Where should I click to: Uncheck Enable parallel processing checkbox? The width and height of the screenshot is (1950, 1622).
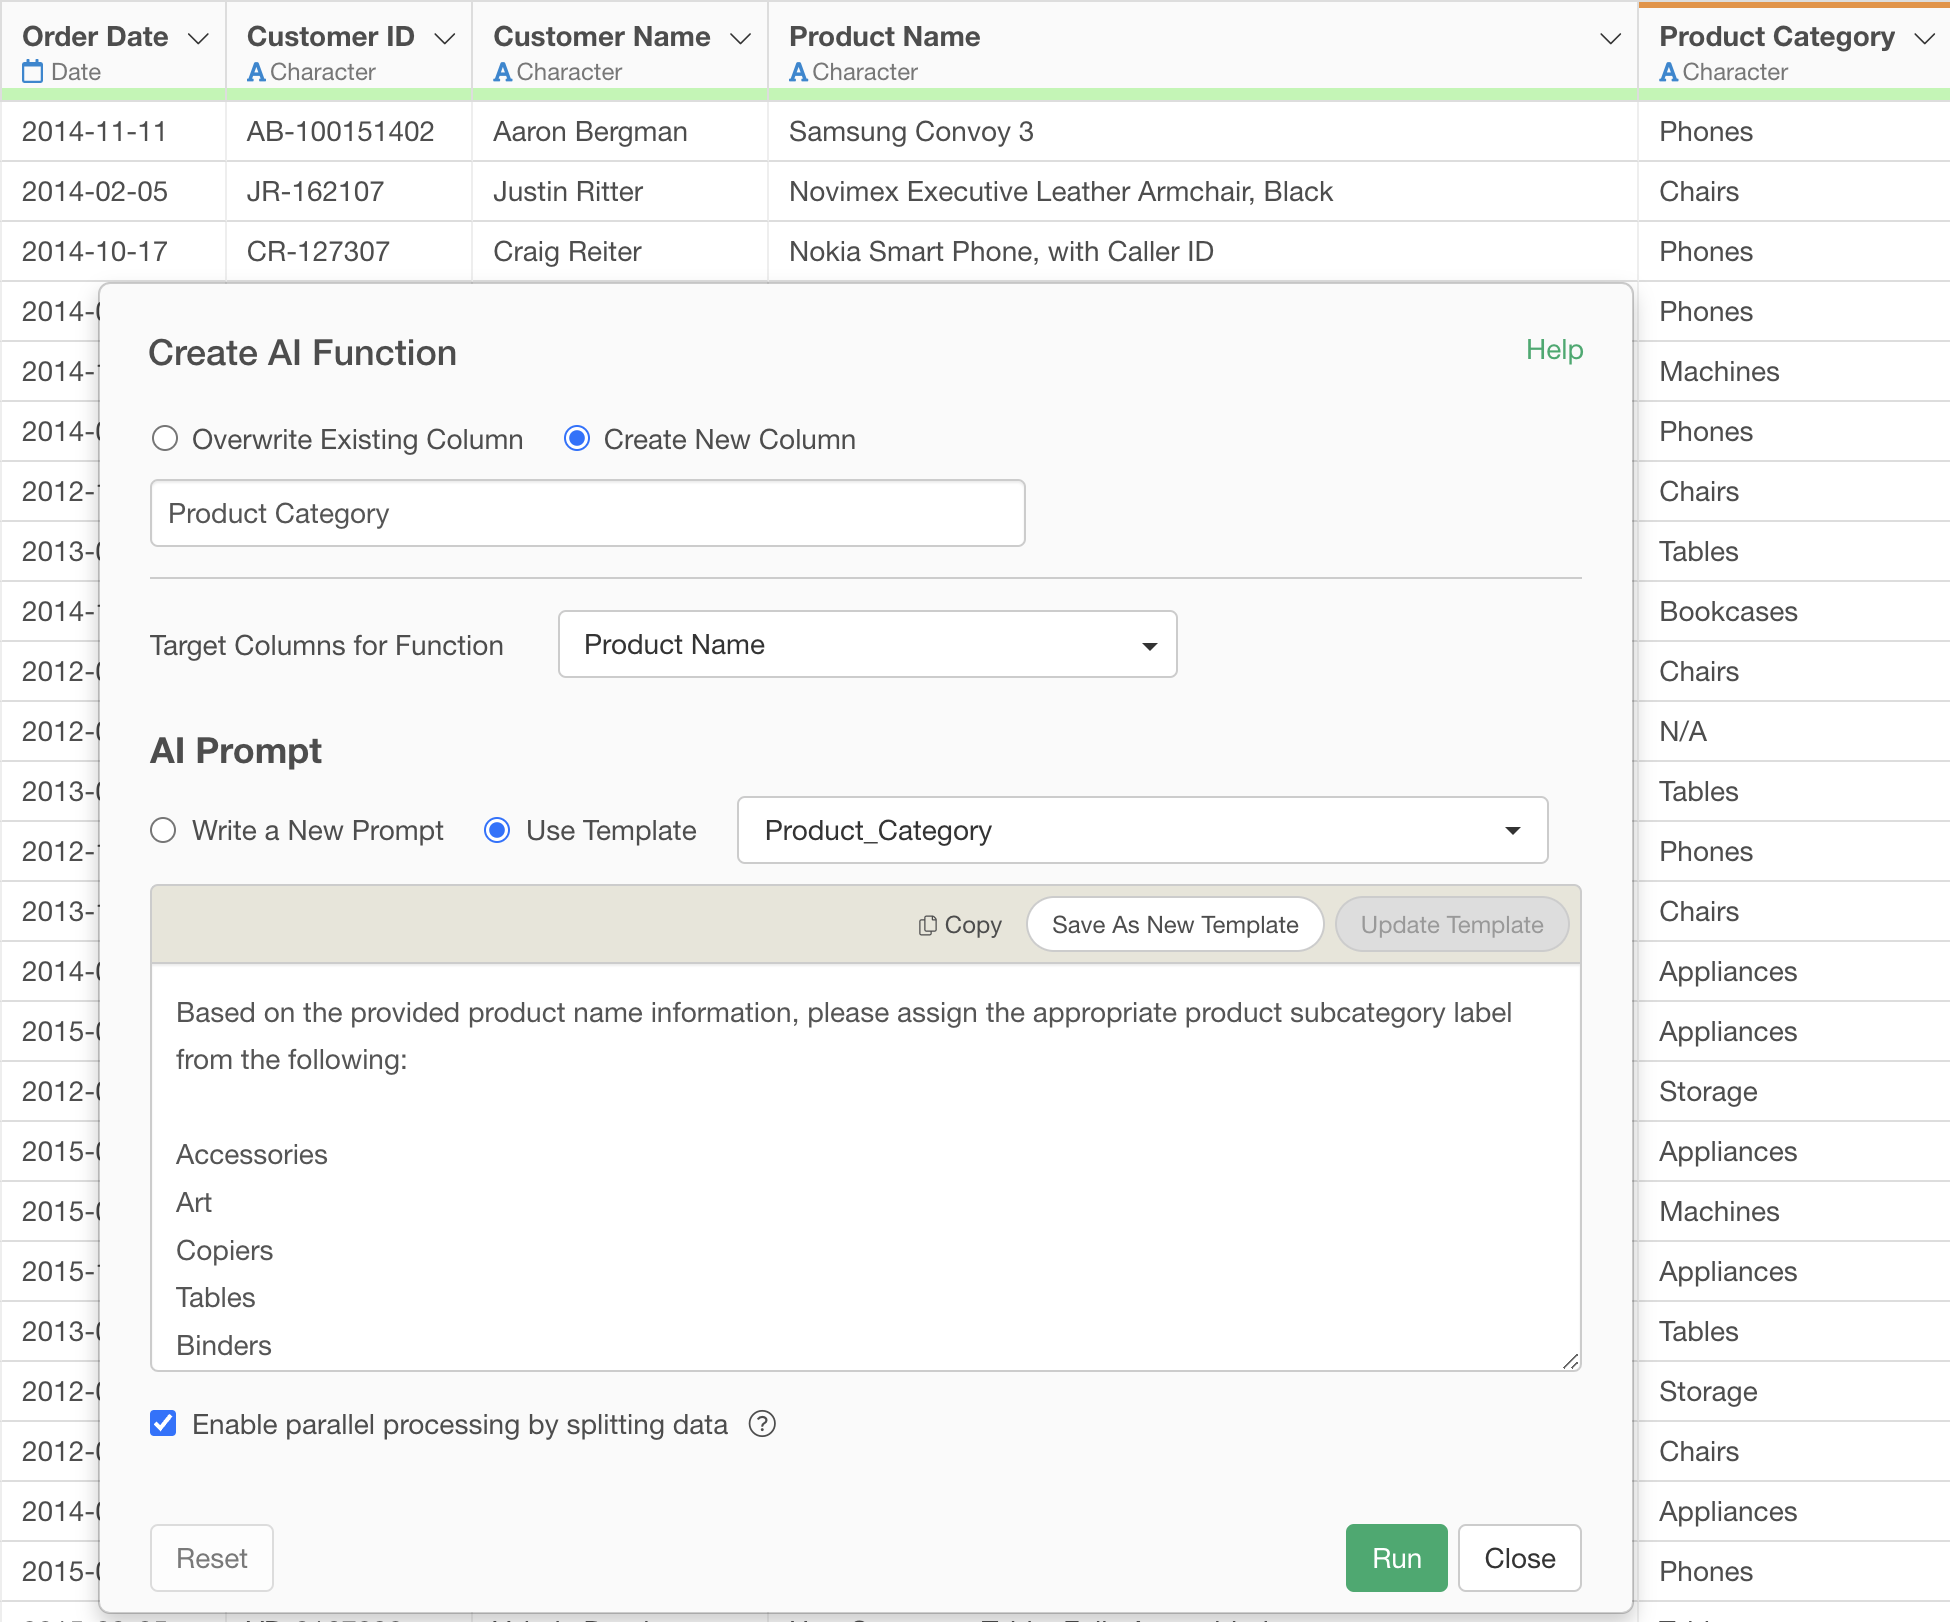(163, 1423)
